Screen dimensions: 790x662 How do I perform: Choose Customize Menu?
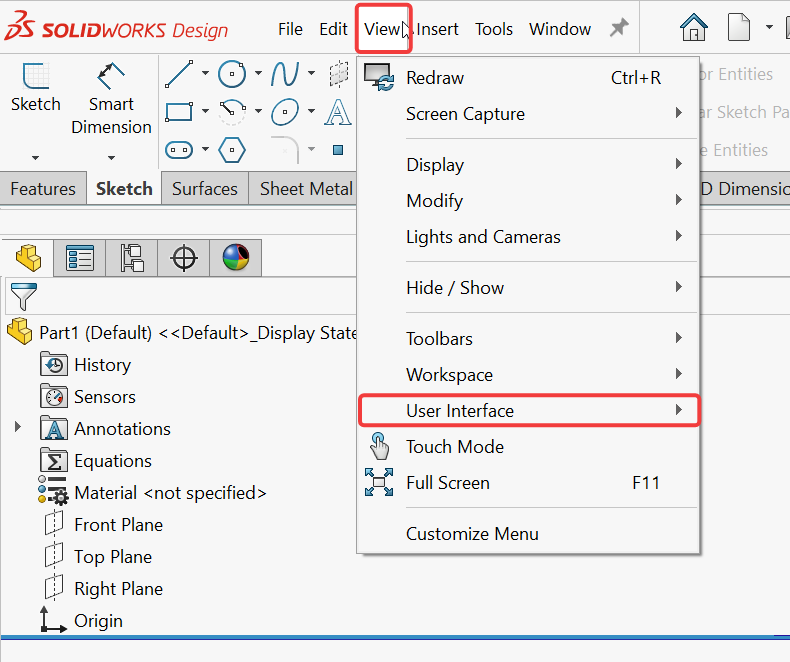[528, 534]
